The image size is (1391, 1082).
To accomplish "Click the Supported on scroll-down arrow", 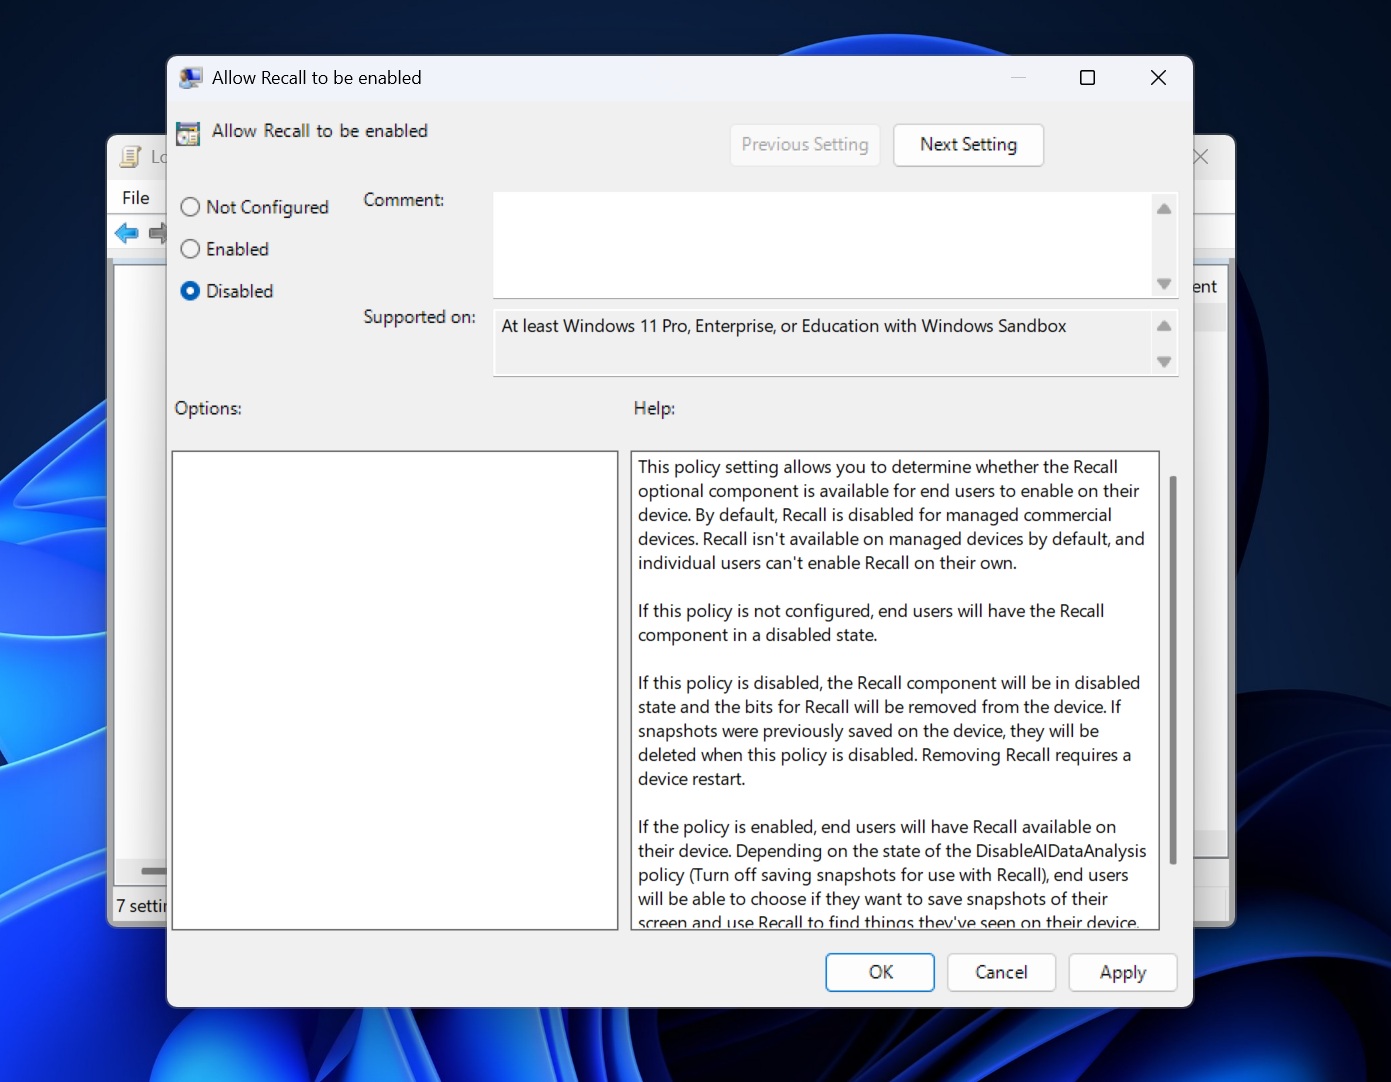I will pyautogui.click(x=1163, y=361).
